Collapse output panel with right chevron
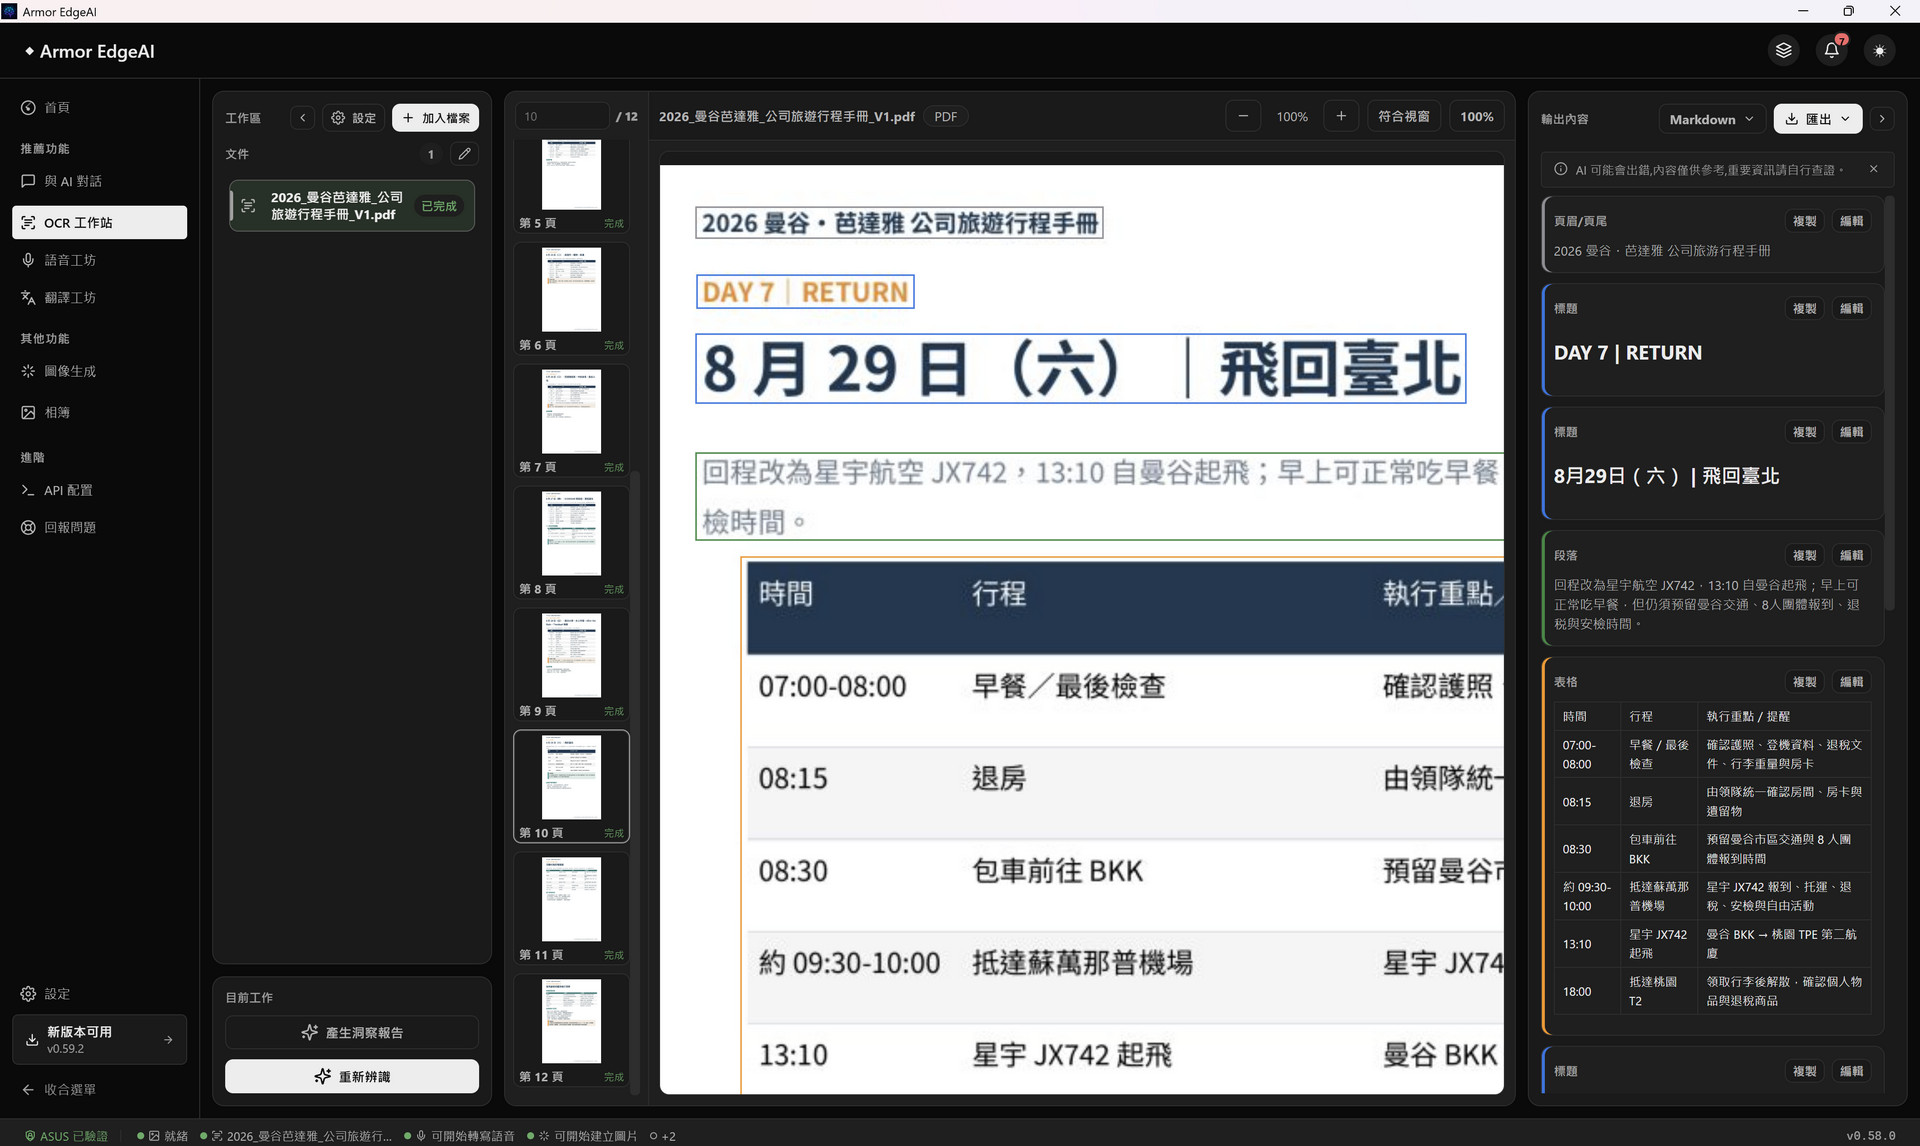Image resolution: width=1920 pixels, height=1146 pixels. (x=1882, y=119)
